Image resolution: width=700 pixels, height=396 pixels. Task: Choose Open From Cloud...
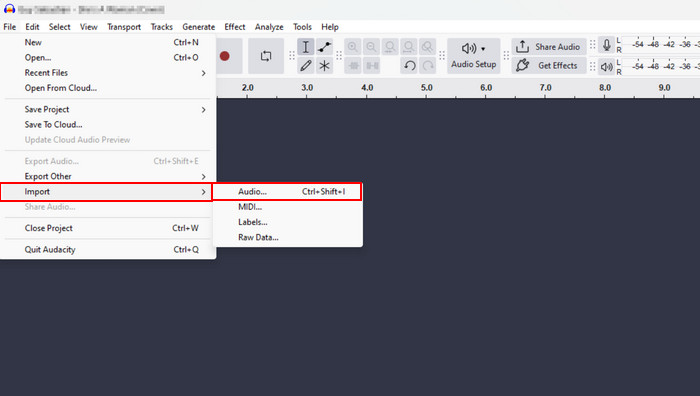(x=107, y=88)
